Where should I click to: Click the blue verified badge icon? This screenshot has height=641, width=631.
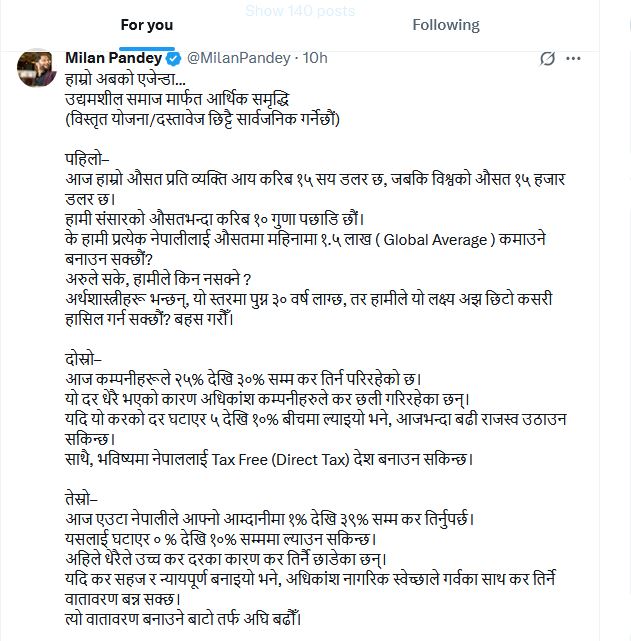pos(172,58)
